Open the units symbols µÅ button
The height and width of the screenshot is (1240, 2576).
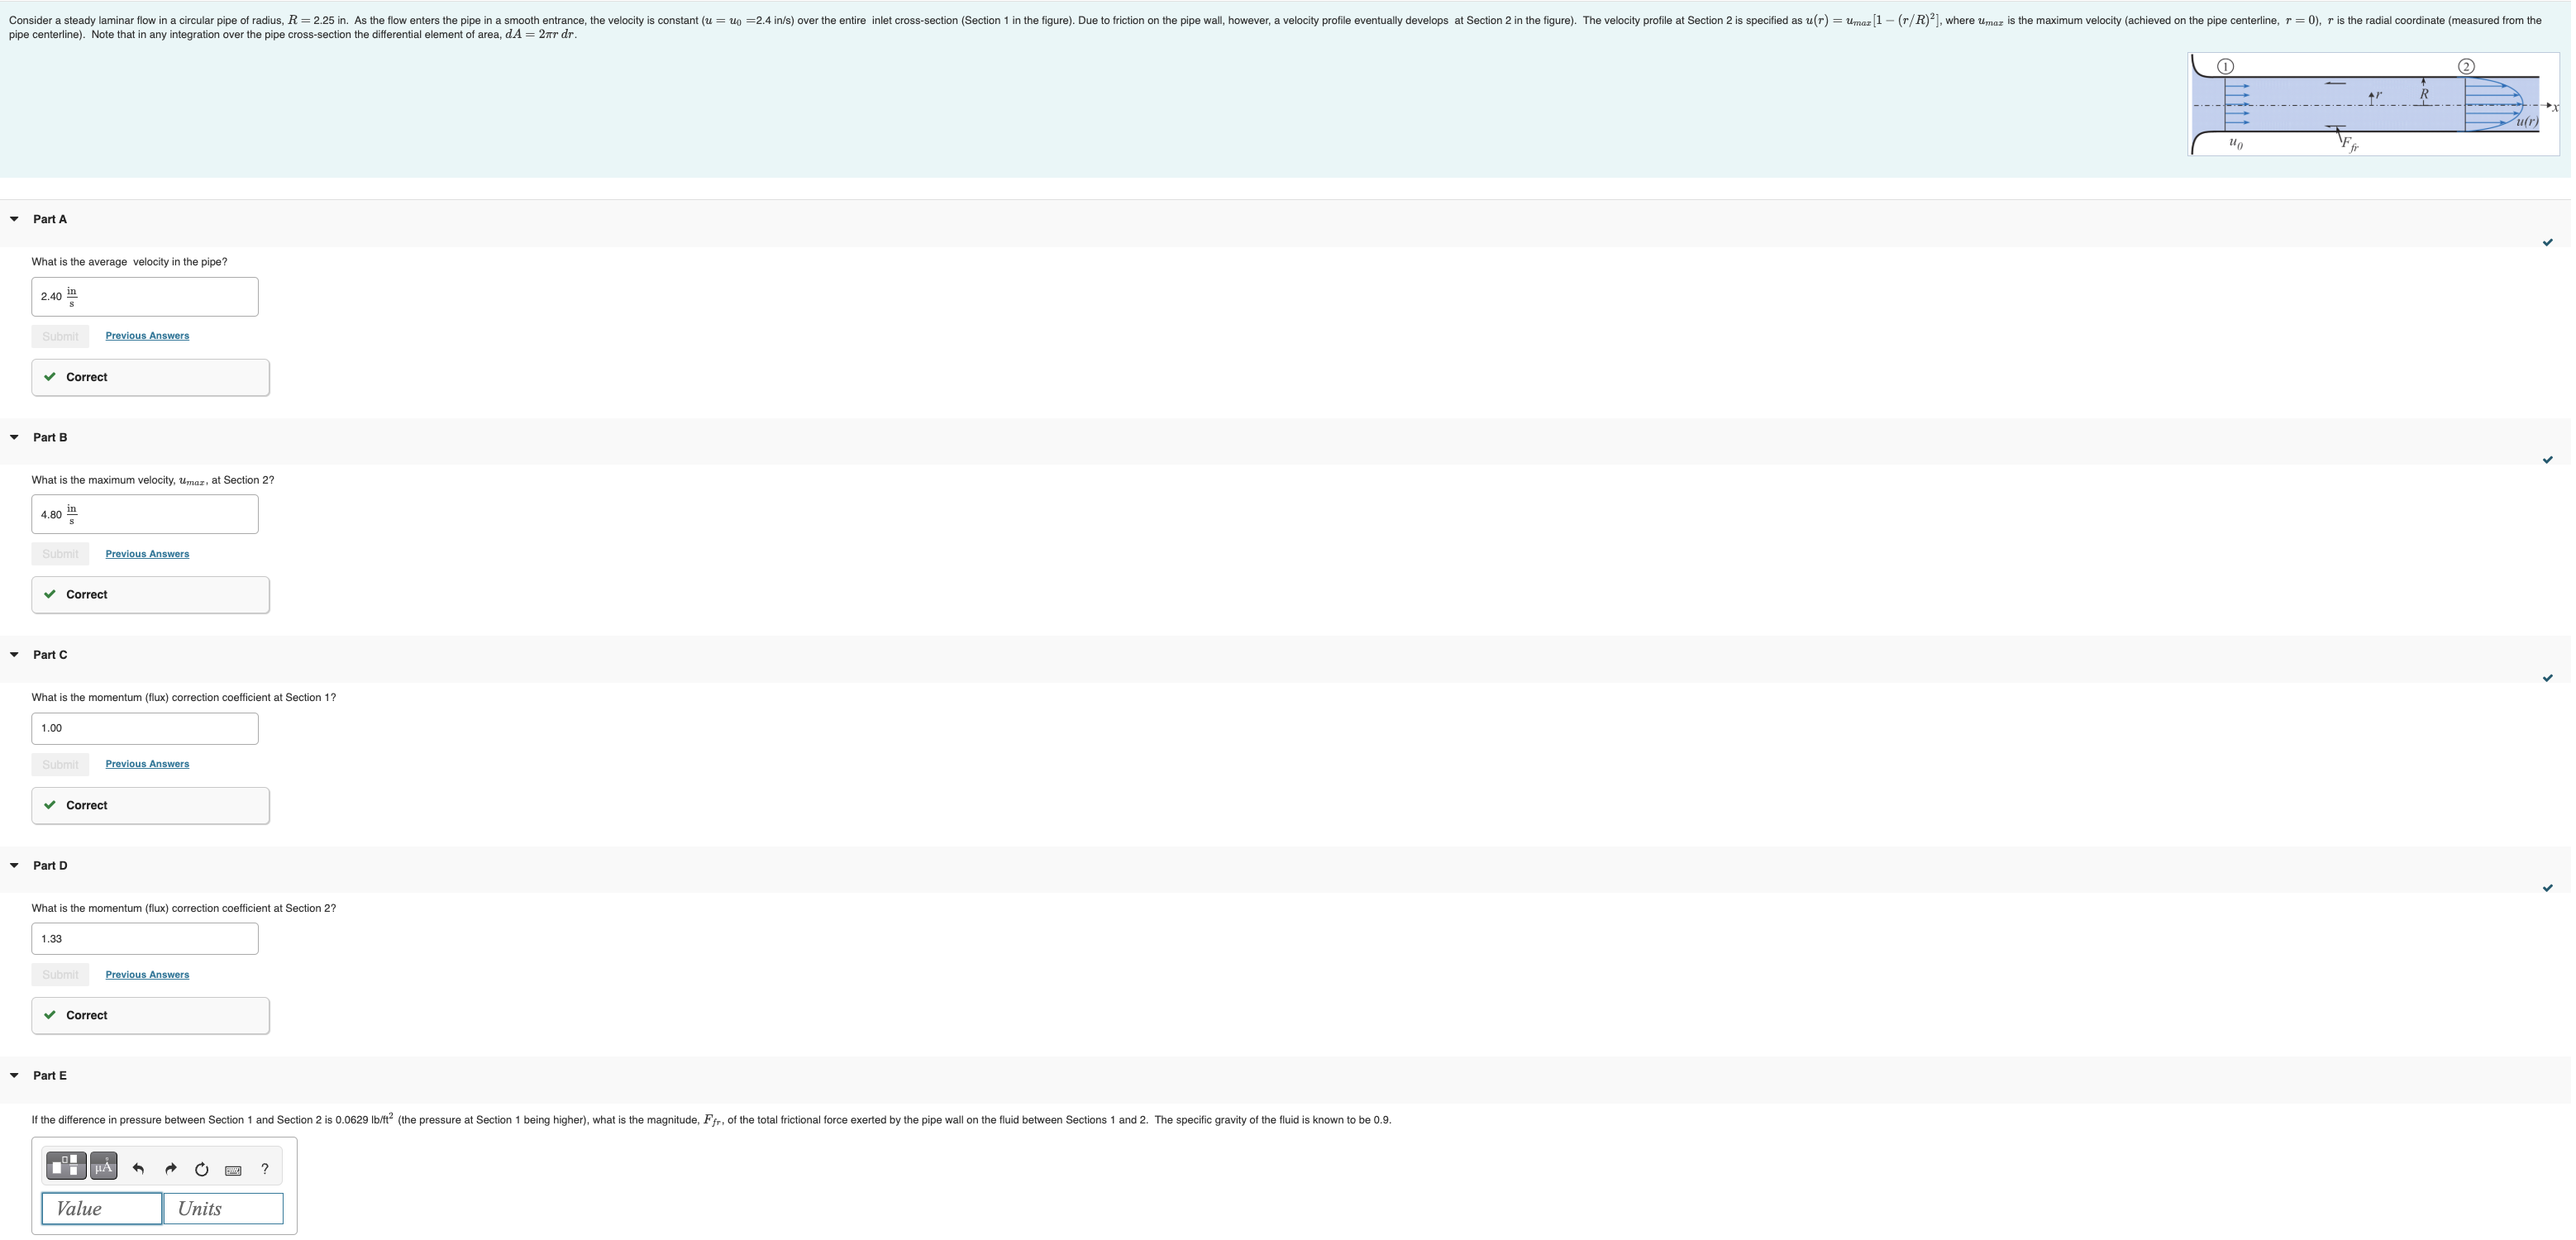pyautogui.click(x=104, y=1166)
